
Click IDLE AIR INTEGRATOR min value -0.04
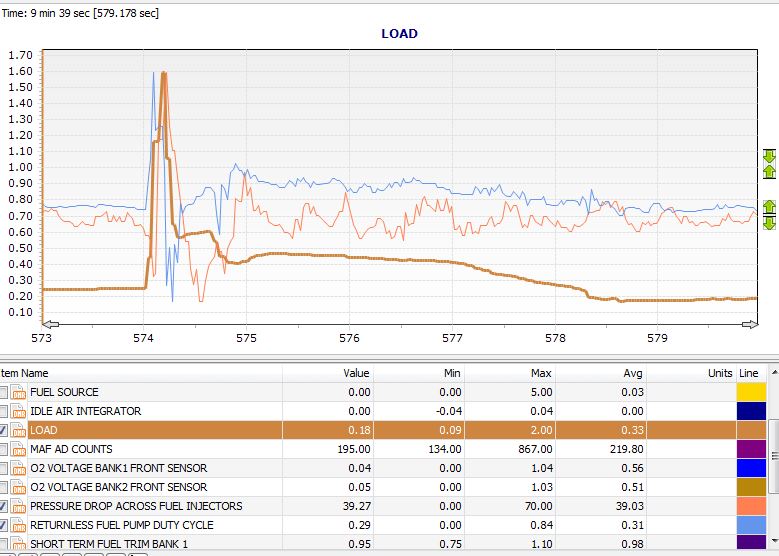[449, 411]
